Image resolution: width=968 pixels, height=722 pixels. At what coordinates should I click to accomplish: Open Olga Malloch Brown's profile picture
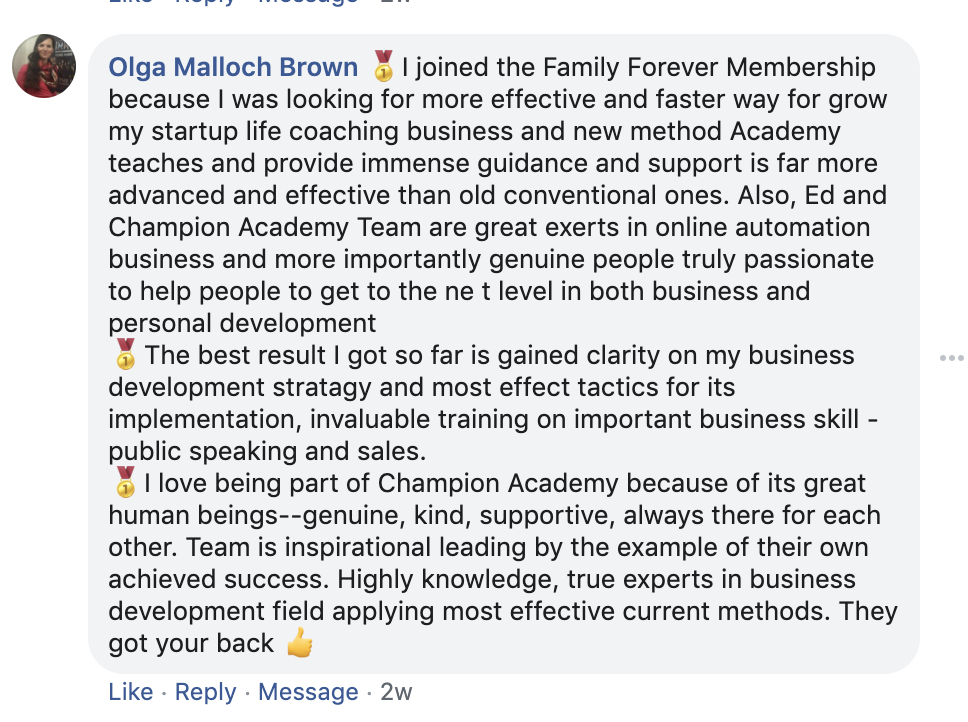tap(44, 66)
